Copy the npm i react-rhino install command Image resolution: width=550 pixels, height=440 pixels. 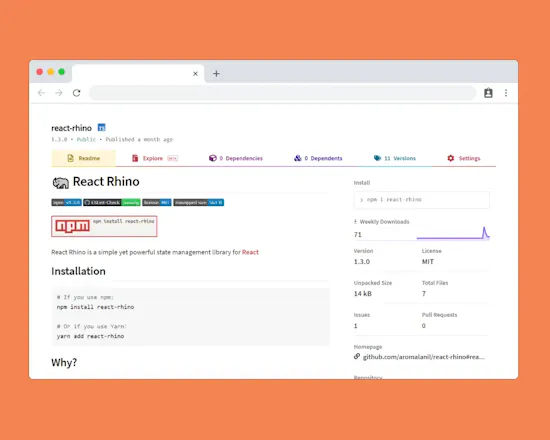422,200
